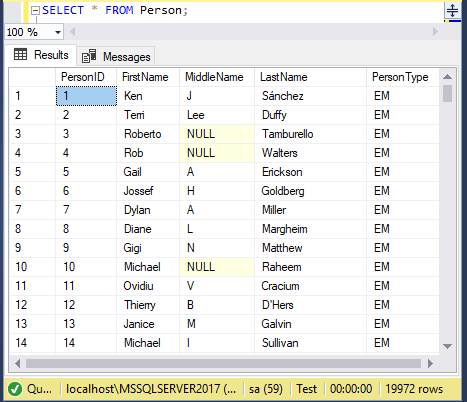Select the LastName cell 'Matthew'
The height and width of the screenshot is (402, 467).
click(x=310, y=248)
